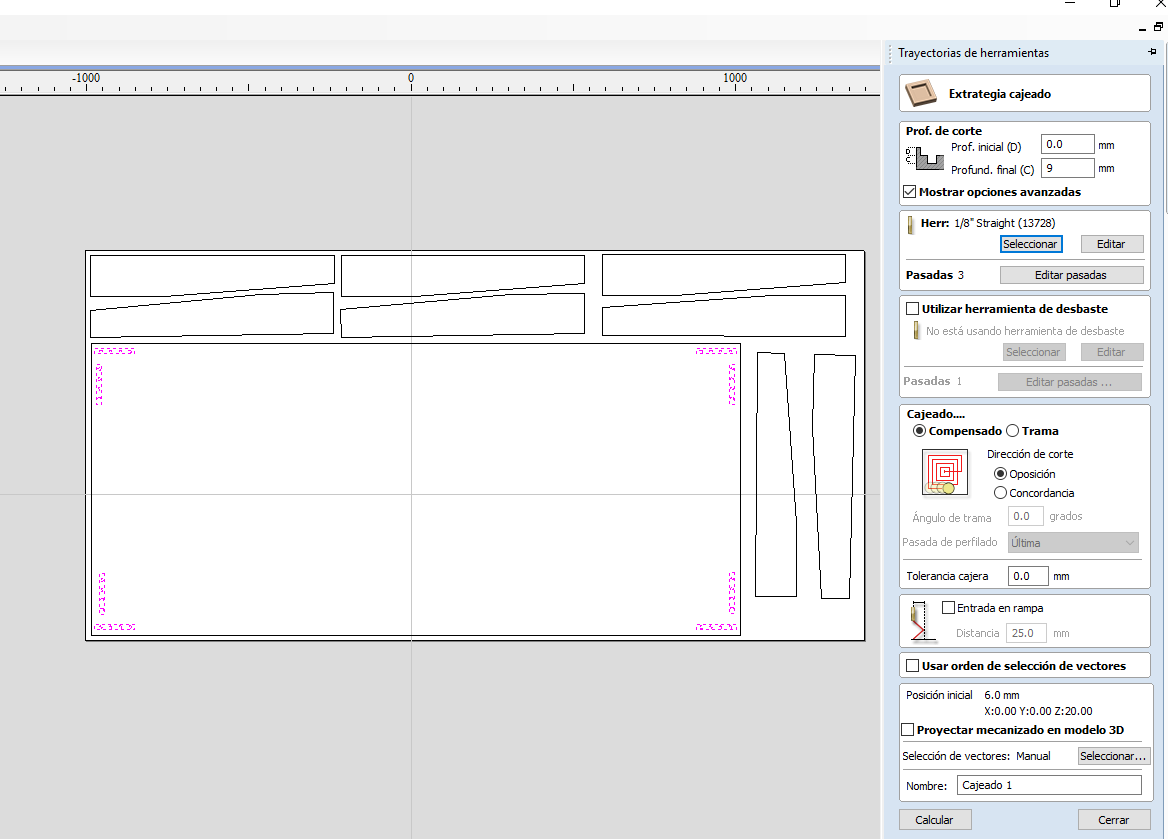The image size is (1168, 839).
Task: Check Usar orden de selección de vectores
Action: tap(912, 665)
